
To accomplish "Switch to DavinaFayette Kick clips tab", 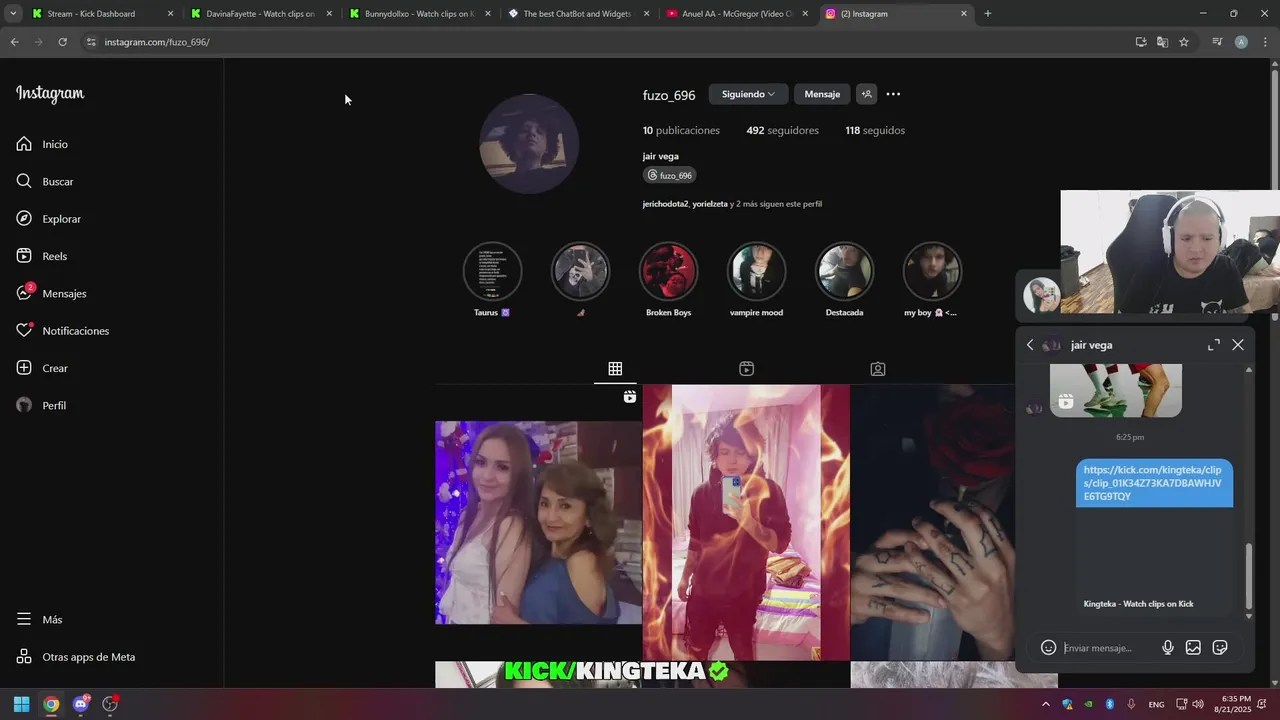I will pyautogui.click(x=262, y=14).
